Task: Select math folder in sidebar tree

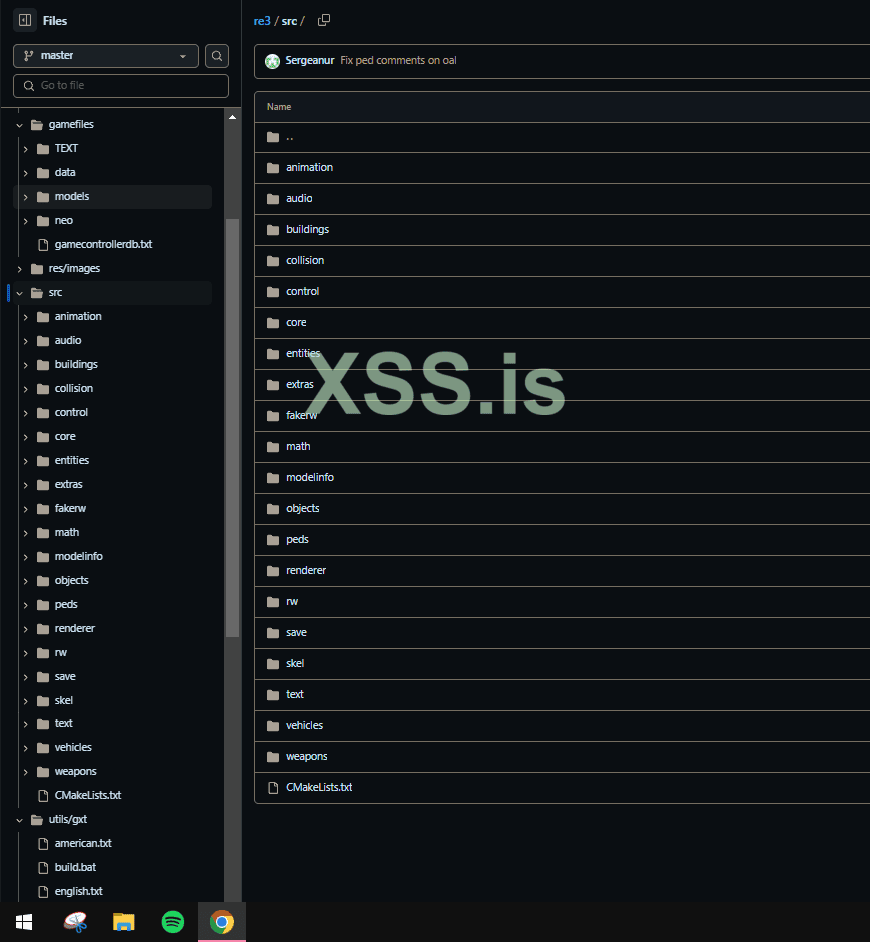Action: click(66, 533)
